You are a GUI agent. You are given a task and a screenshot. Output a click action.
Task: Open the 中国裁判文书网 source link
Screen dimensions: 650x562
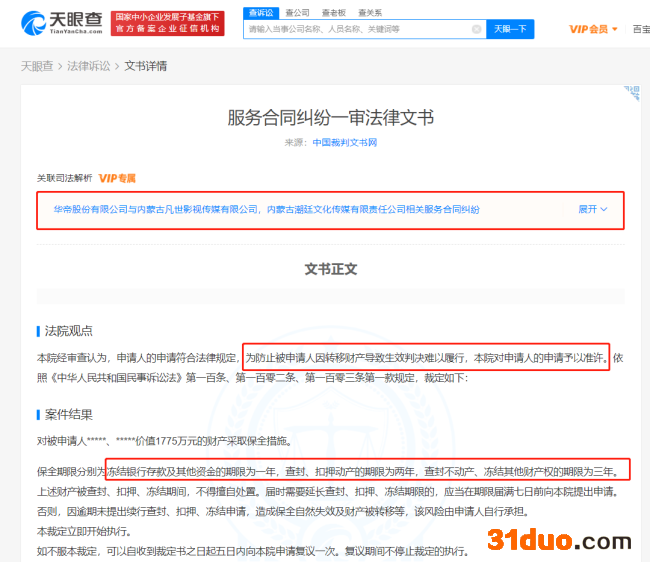tap(344, 143)
